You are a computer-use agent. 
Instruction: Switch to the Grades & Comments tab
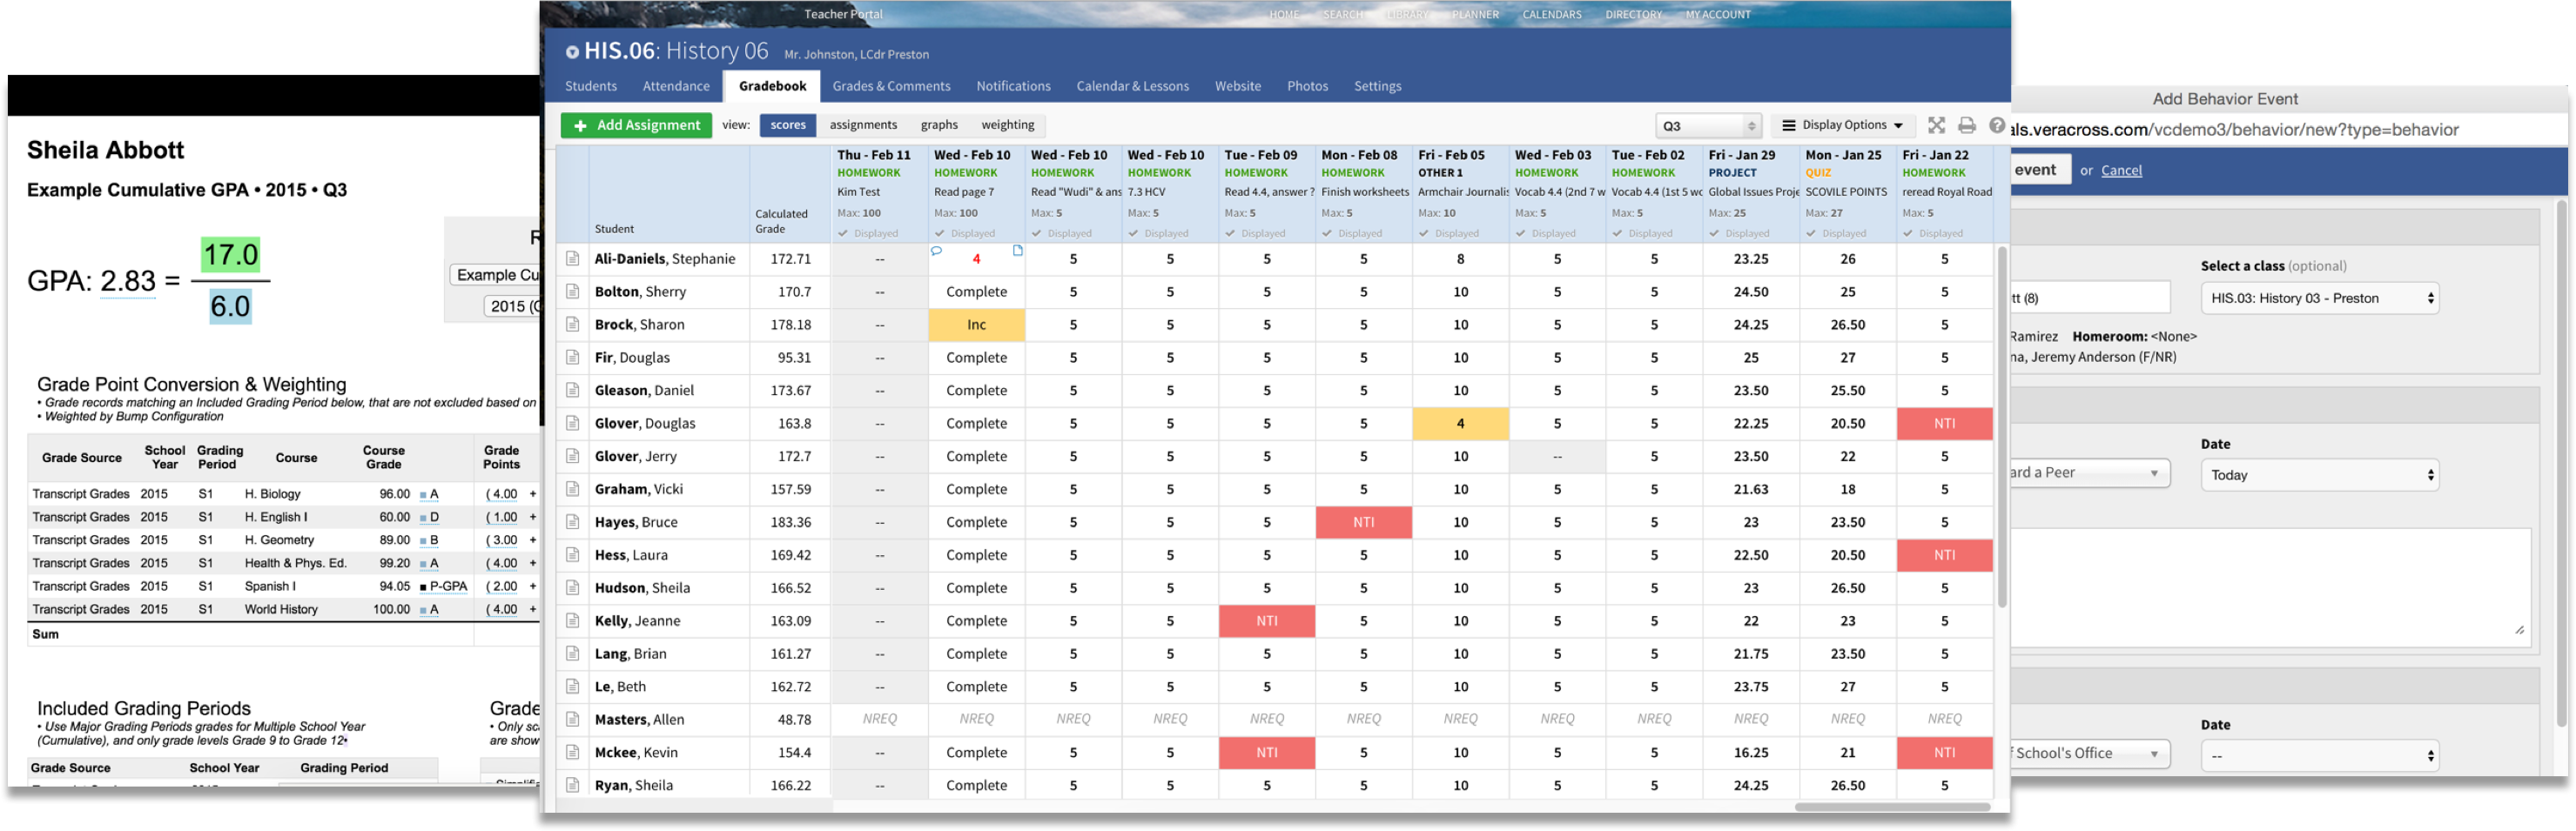pyautogui.click(x=891, y=87)
